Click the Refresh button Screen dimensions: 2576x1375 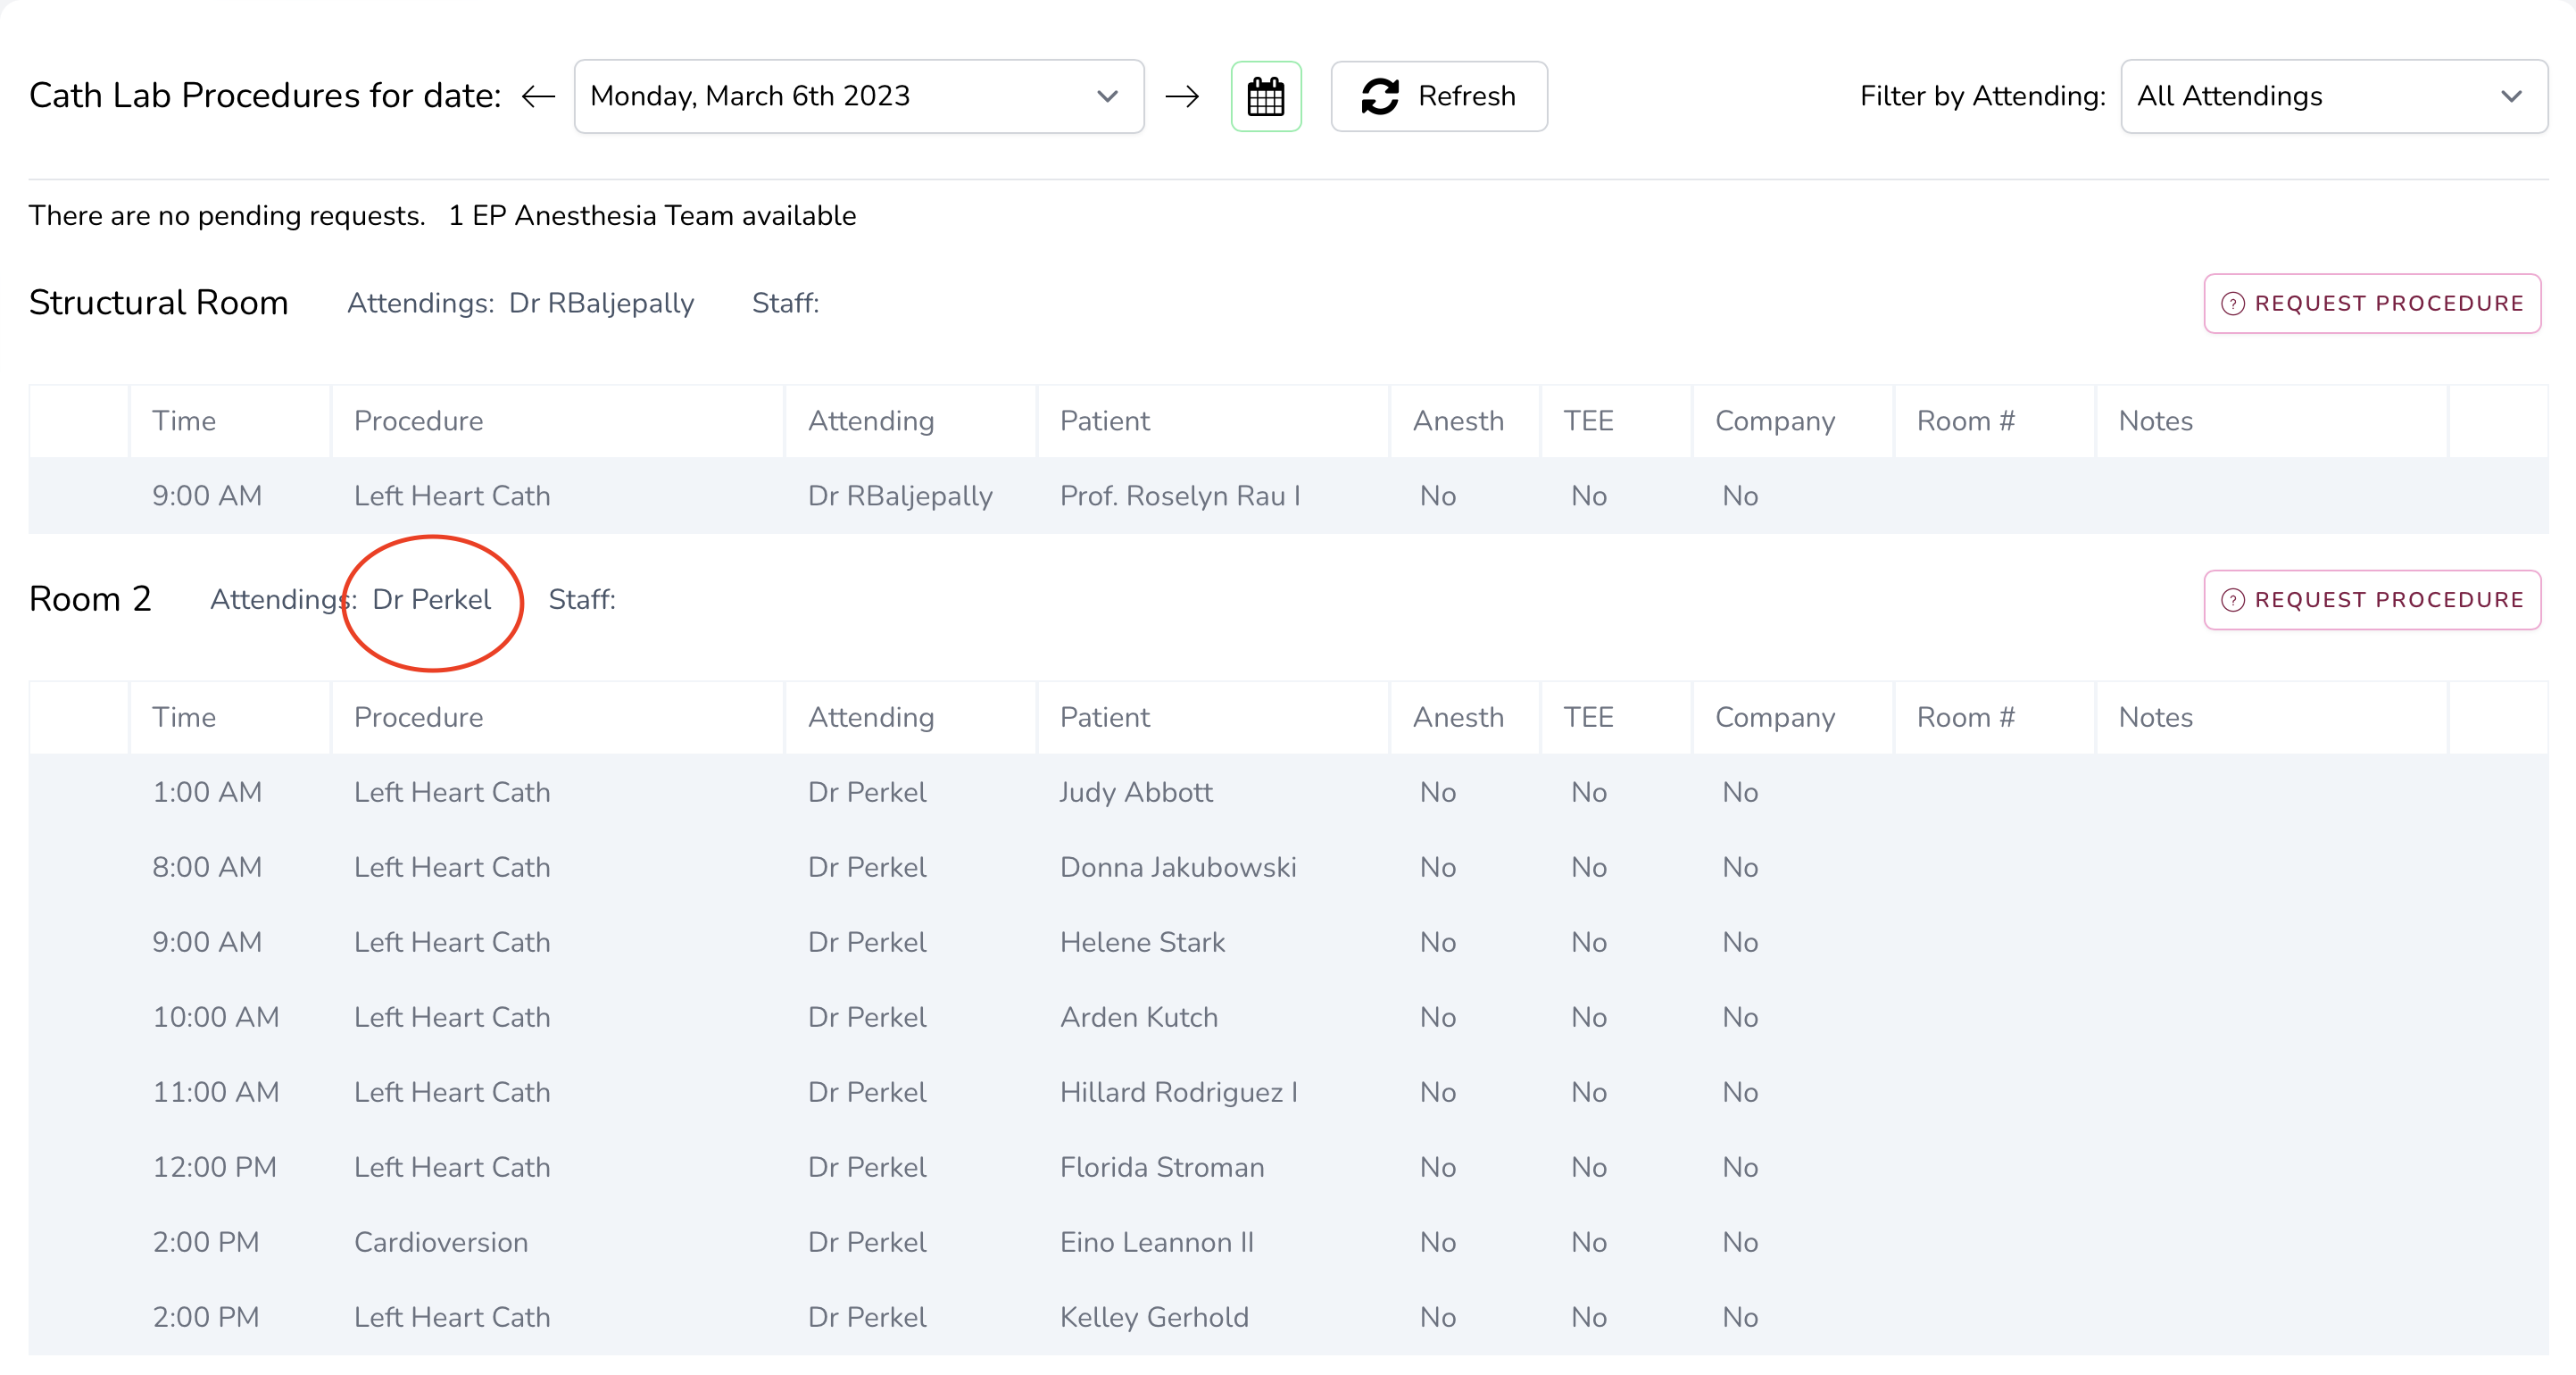[x=1438, y=96]
